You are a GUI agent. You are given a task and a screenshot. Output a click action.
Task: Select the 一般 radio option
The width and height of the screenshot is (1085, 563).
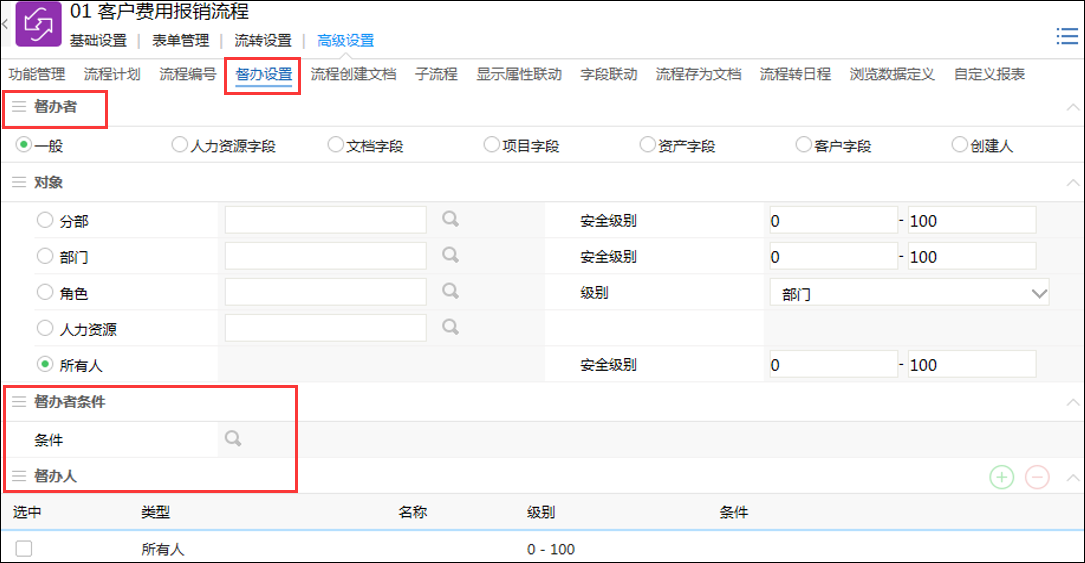(24, 145)
